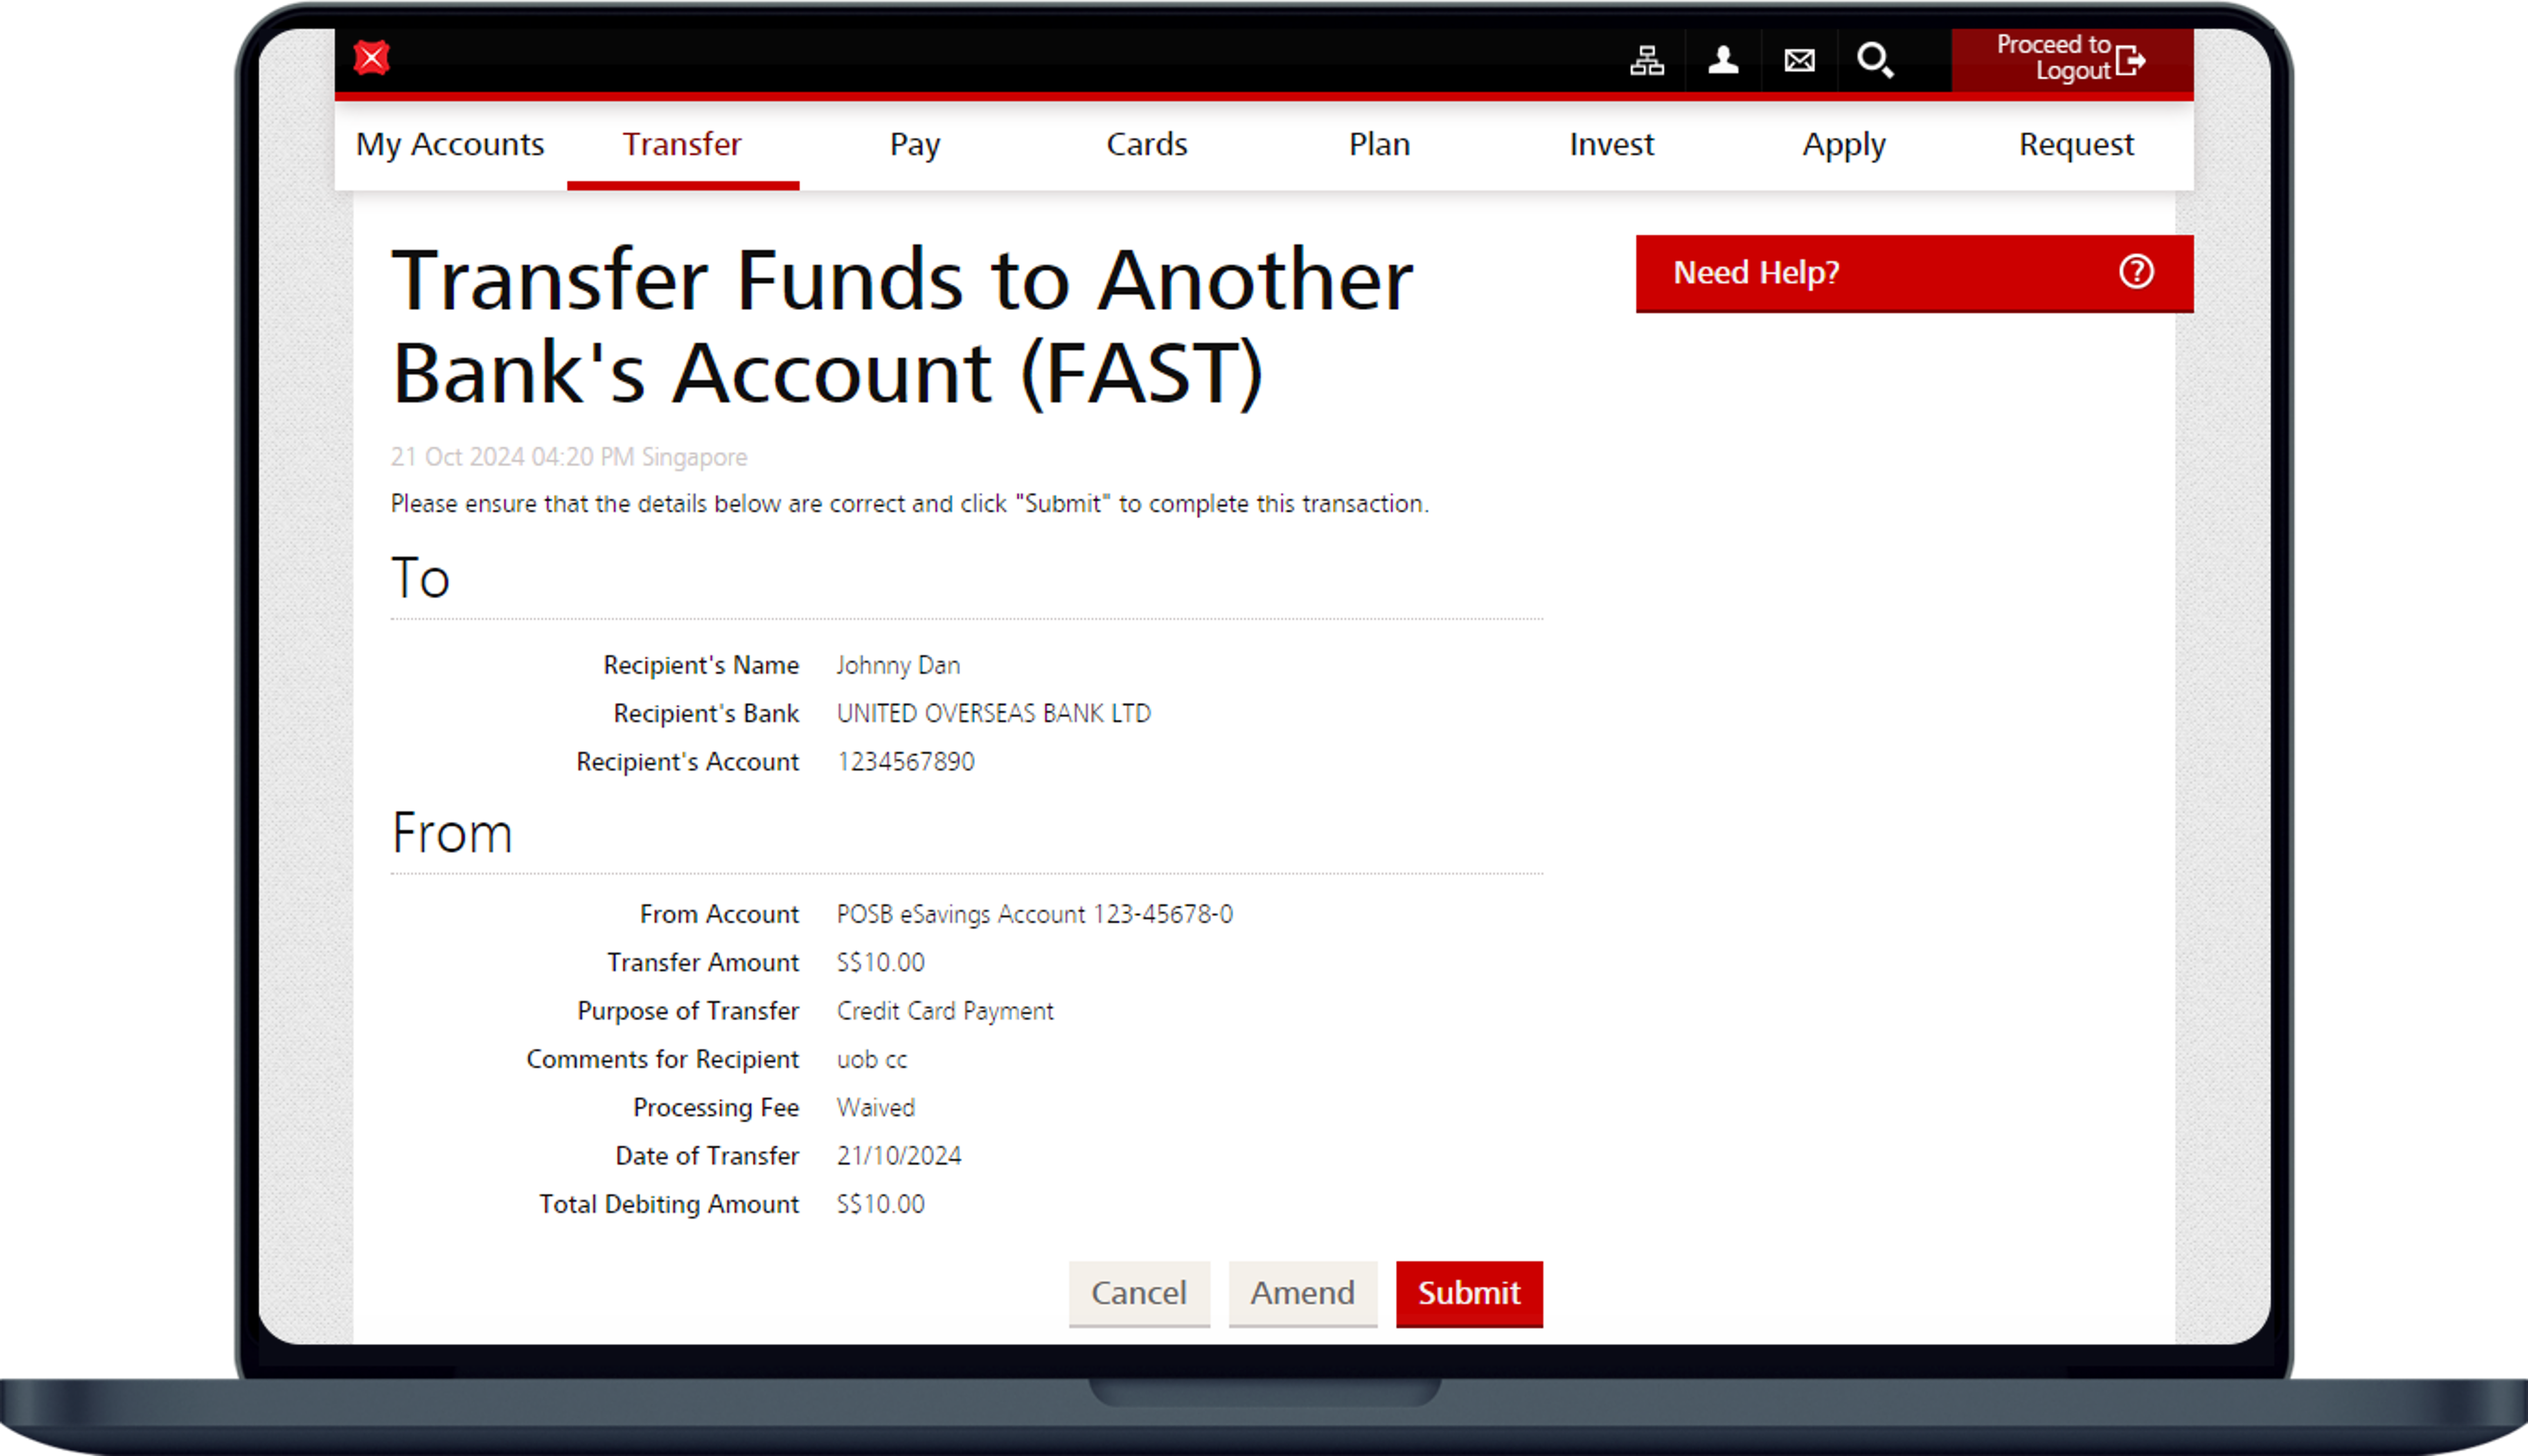Click the Cancel button
Screen dimensions: 2528x1456
click(x=1139, y=1293)
